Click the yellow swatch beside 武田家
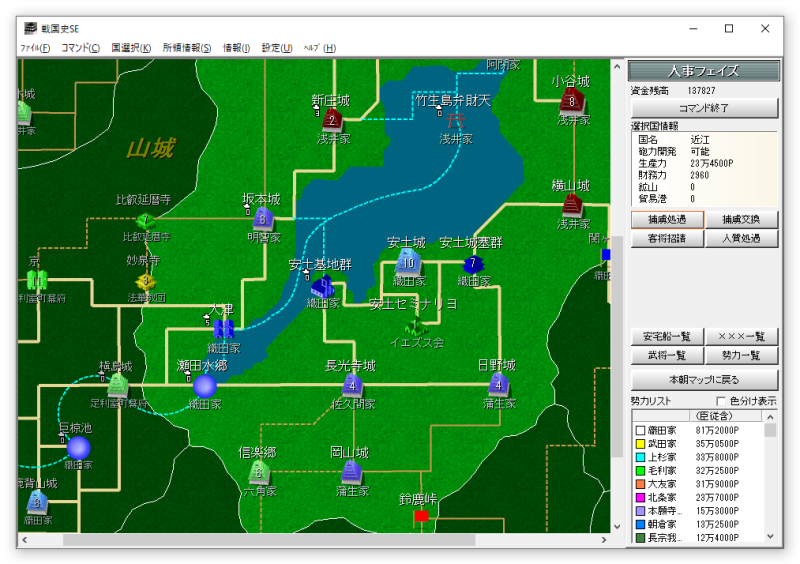 pyautogui.click(x=640, y=444)
